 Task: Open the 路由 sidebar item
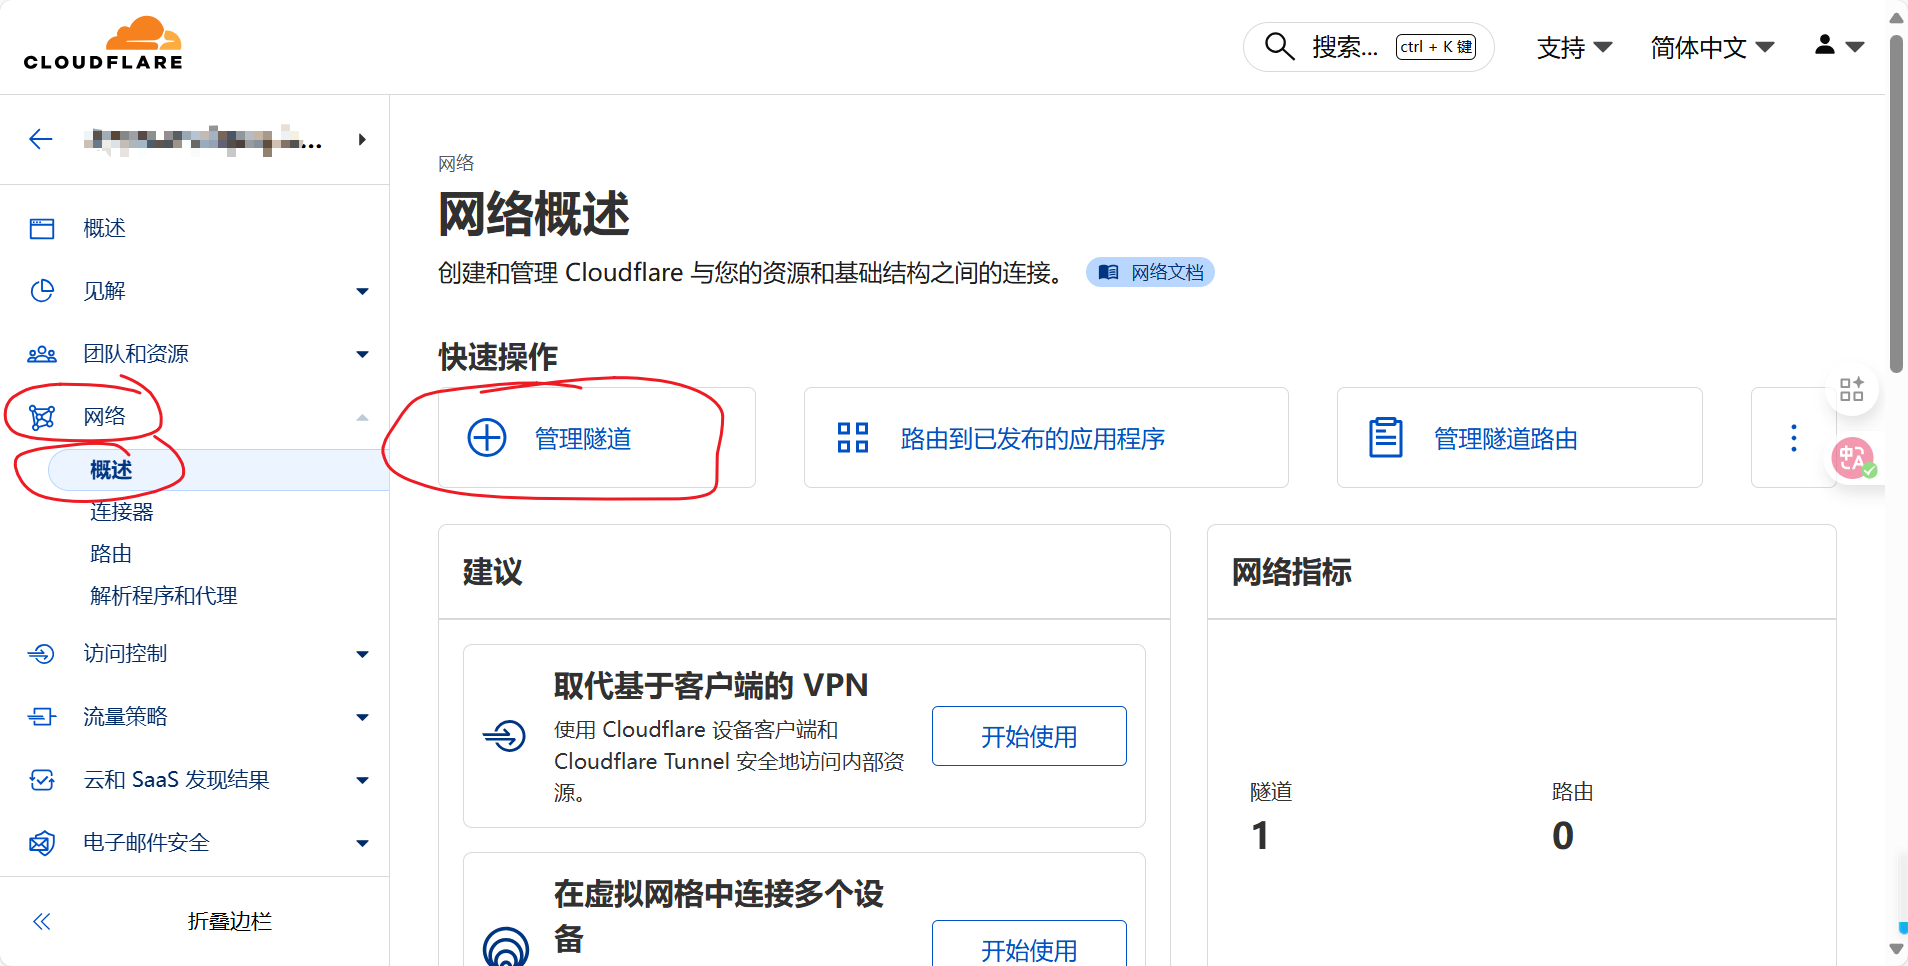pyautogui.click(x=111, y=554)
